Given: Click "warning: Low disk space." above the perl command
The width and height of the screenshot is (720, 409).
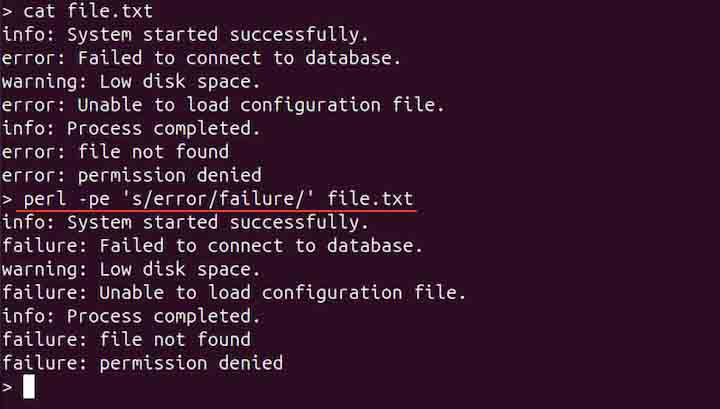Looking at the screenshot, I should pyautogui.click(x=131, y=82).
